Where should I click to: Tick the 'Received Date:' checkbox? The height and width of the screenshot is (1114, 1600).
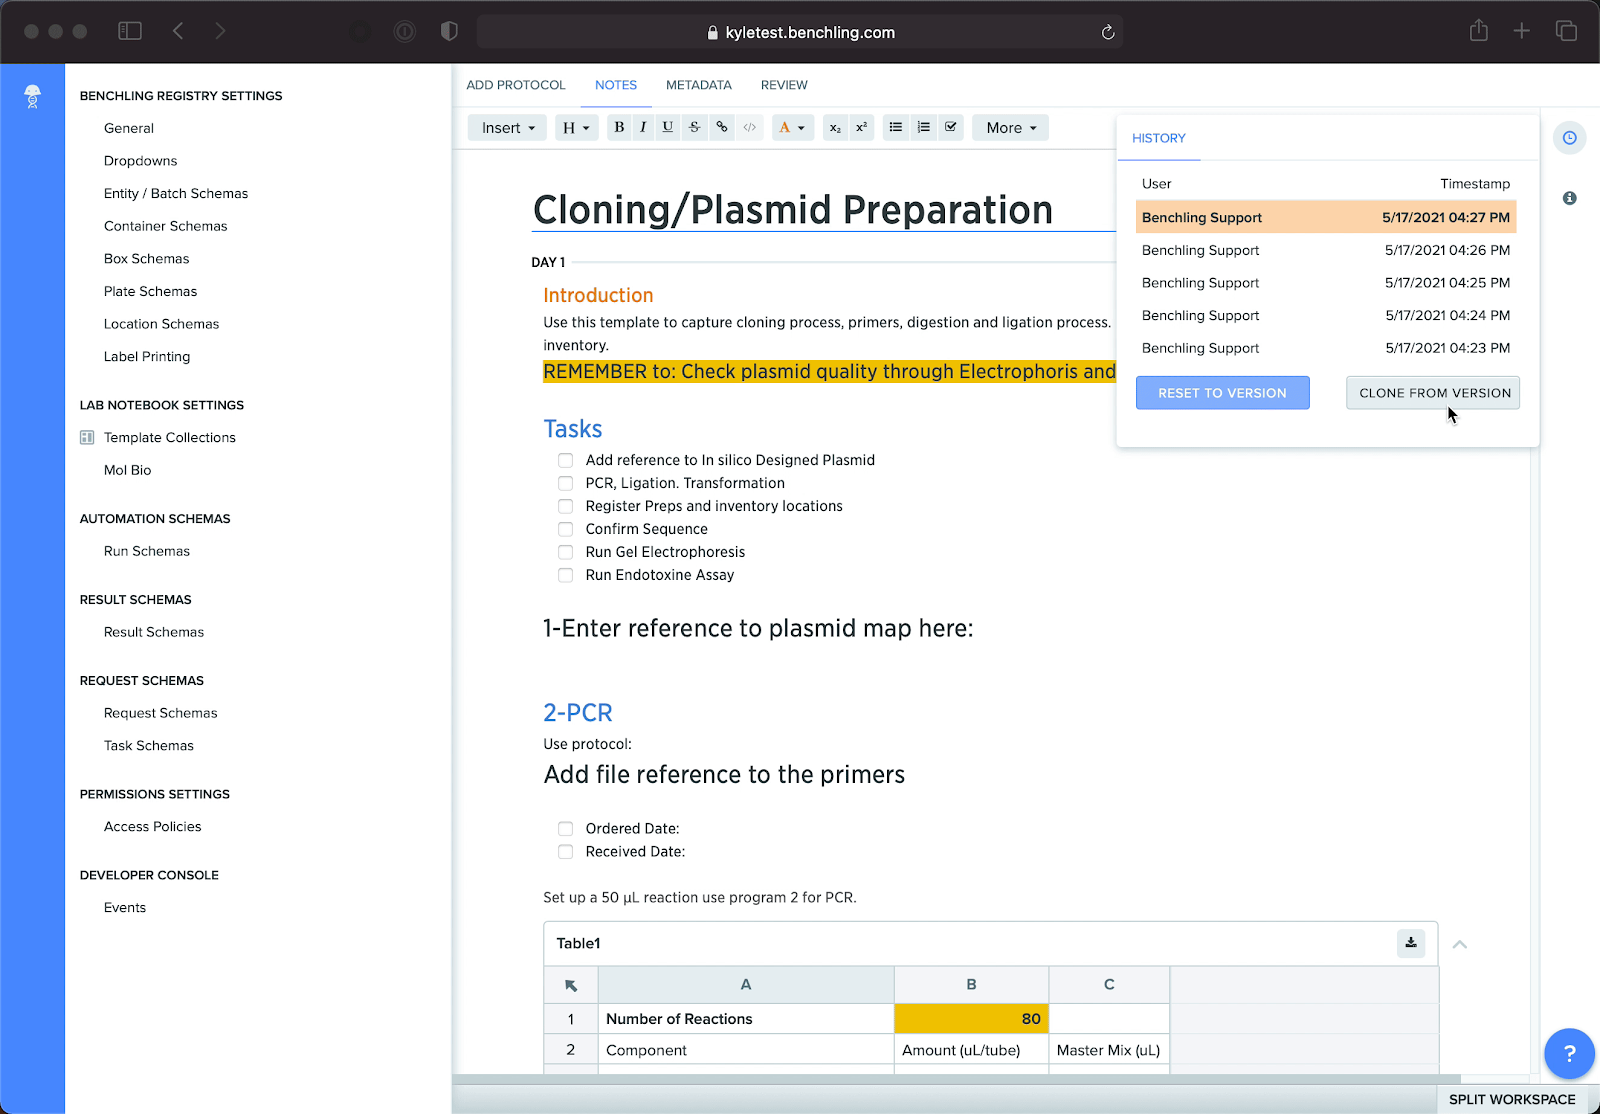566,852
